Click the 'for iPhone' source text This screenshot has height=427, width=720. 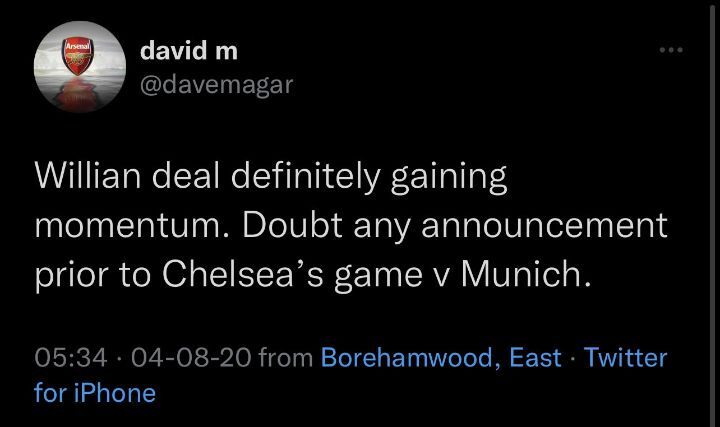pos(95,393)
